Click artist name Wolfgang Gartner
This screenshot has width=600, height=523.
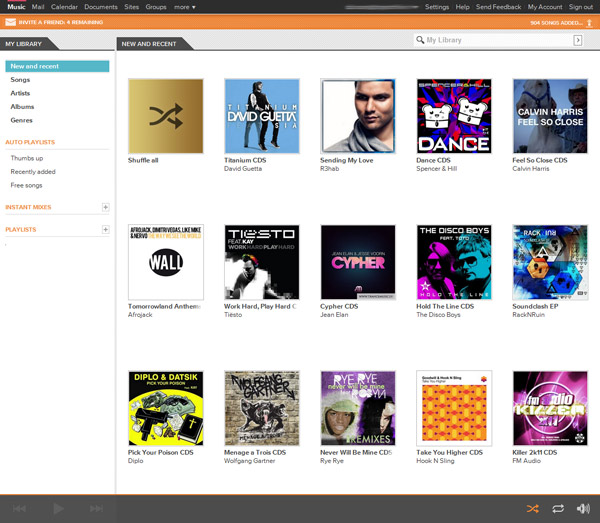click(249, 461)
